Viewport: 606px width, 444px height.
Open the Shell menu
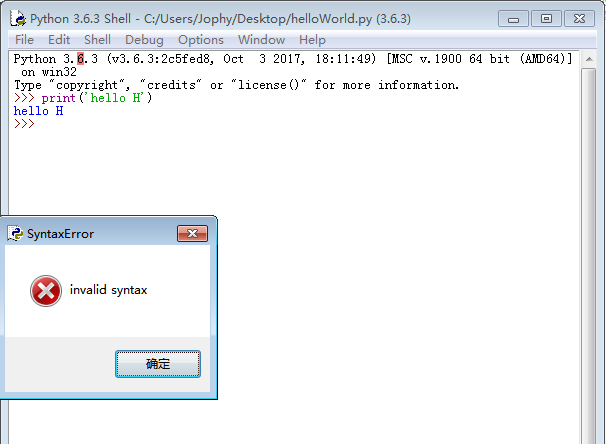point(97,40)
